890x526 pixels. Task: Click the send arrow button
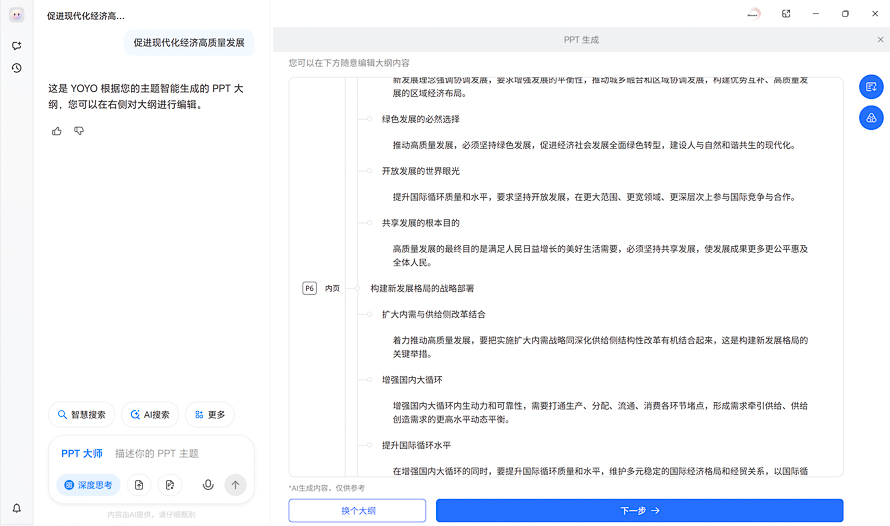[x=236, y=485]
